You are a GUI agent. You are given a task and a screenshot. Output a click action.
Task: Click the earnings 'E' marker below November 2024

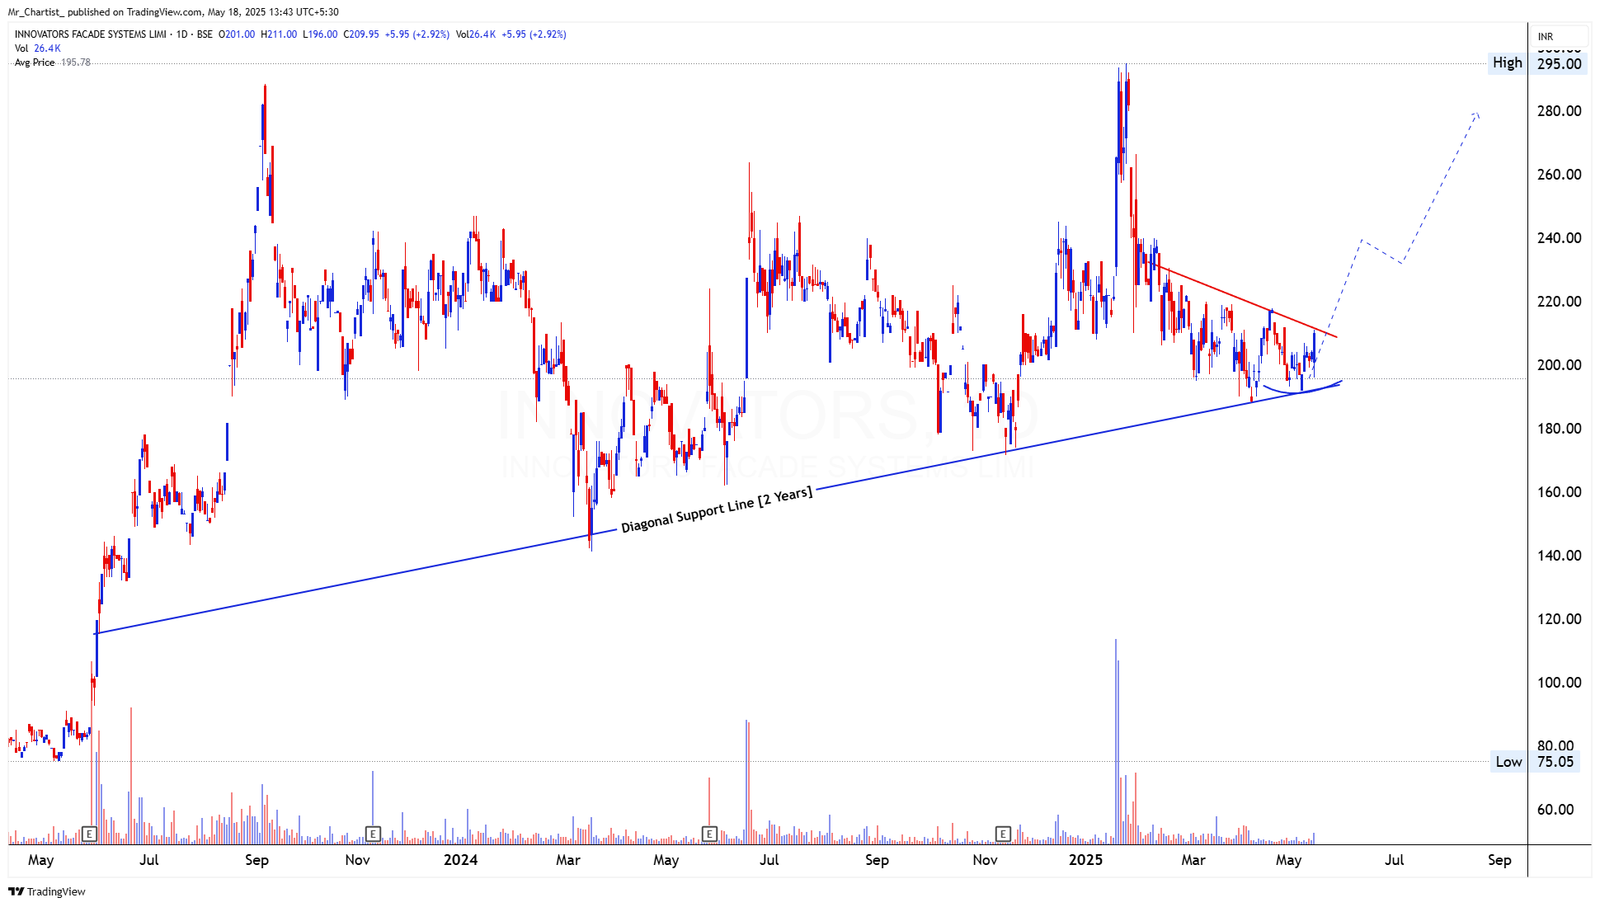coord(1001,832)
